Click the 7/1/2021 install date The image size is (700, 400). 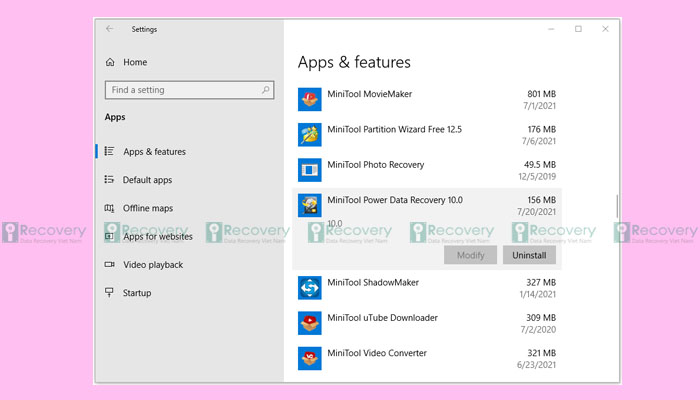tap(539, 106)
